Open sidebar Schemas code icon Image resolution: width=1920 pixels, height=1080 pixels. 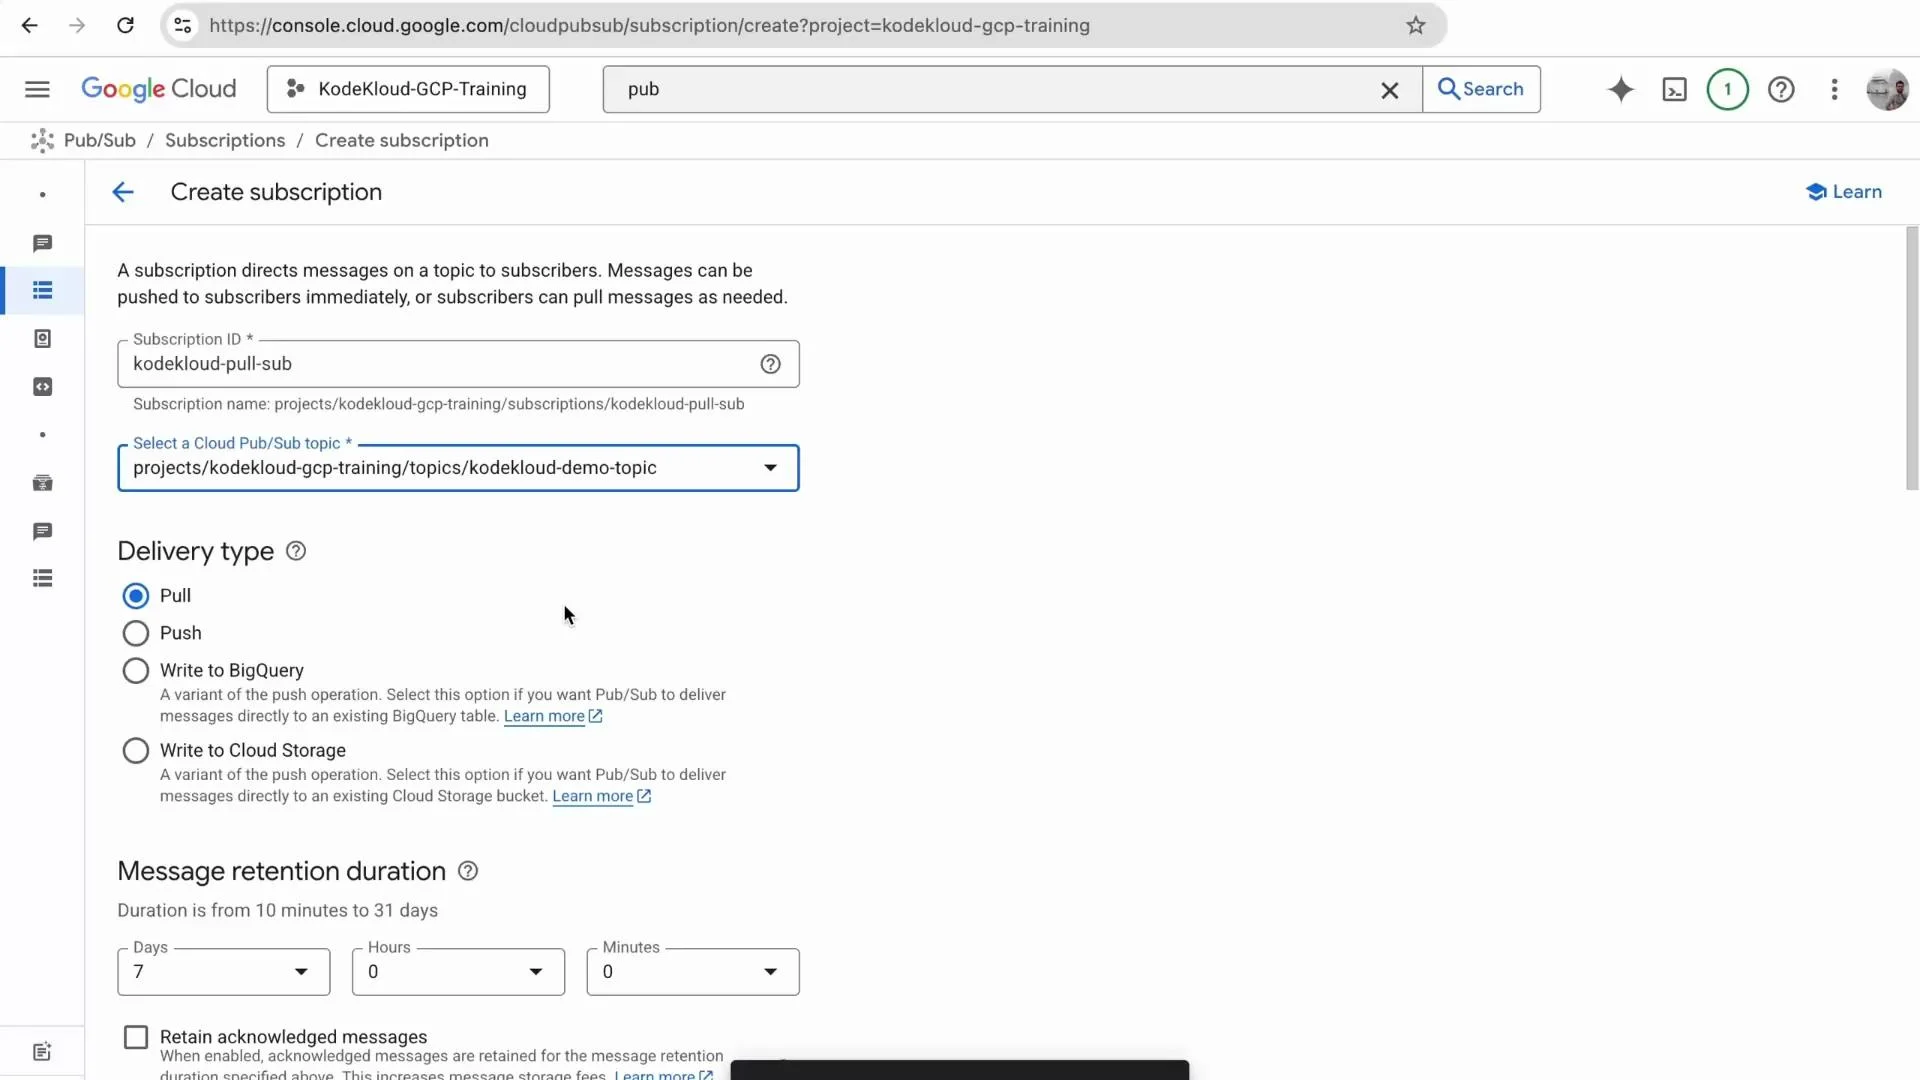[x=42, y=387]
